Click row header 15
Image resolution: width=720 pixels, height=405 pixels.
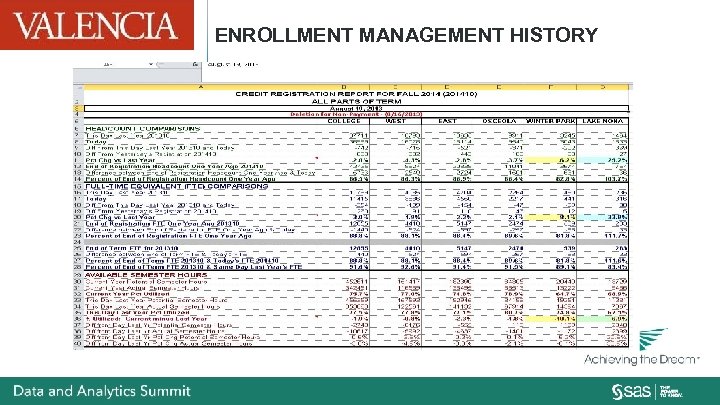tap(78, 186)
